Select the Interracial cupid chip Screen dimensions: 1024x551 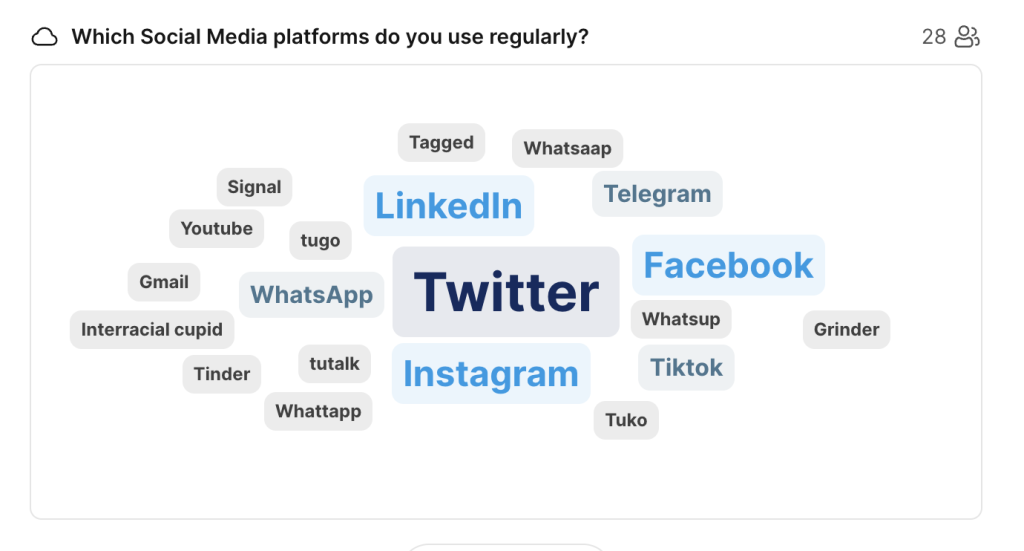click(x=152, y=330)
